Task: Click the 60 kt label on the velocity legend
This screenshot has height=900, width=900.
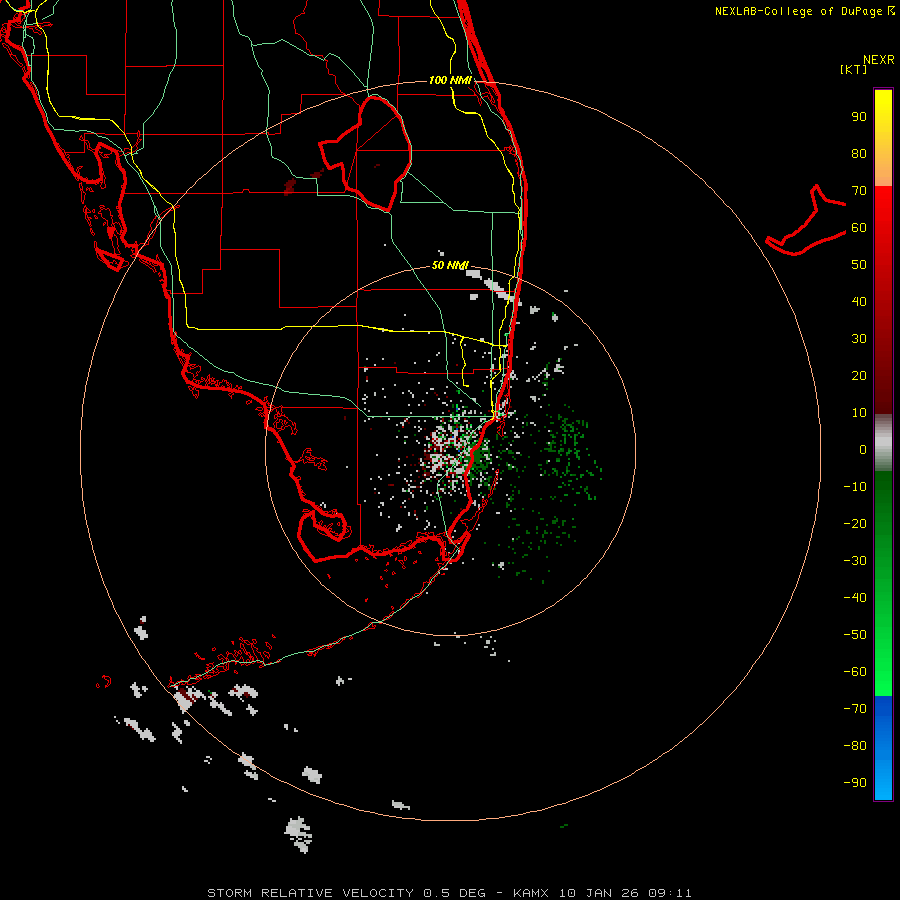Action: 859,227
